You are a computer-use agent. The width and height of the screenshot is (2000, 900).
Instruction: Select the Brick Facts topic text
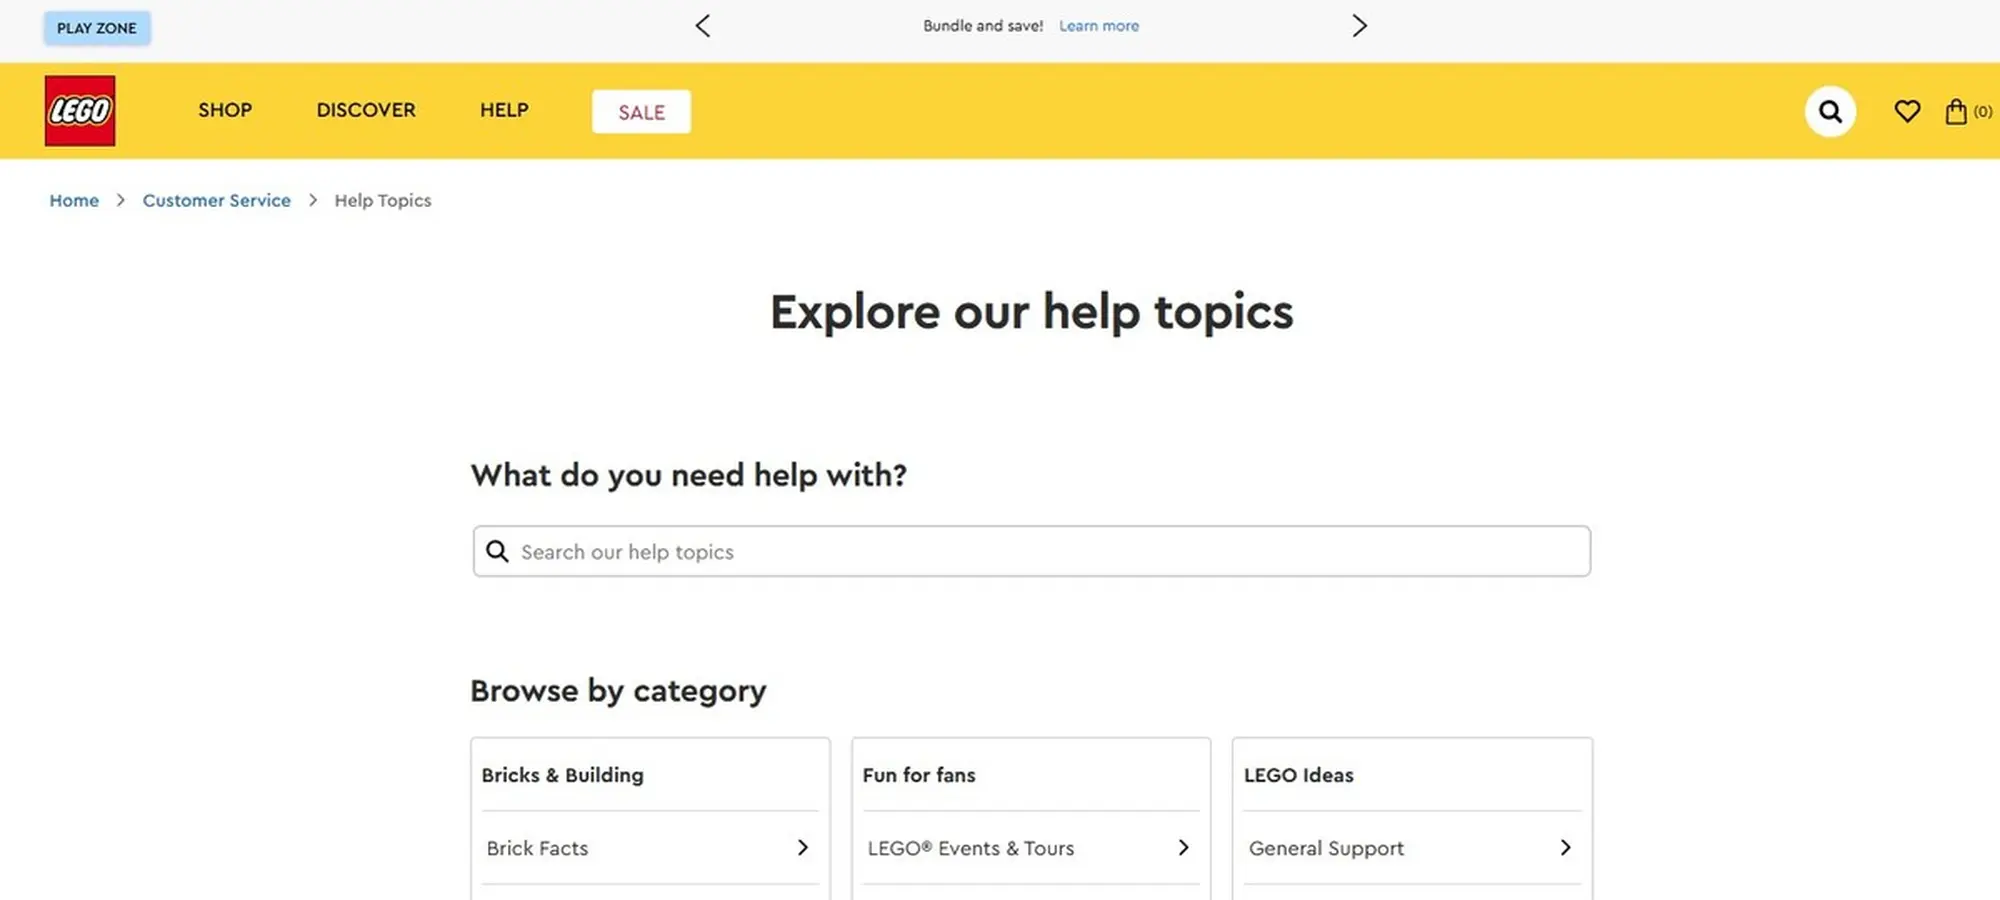coord(537,848)
